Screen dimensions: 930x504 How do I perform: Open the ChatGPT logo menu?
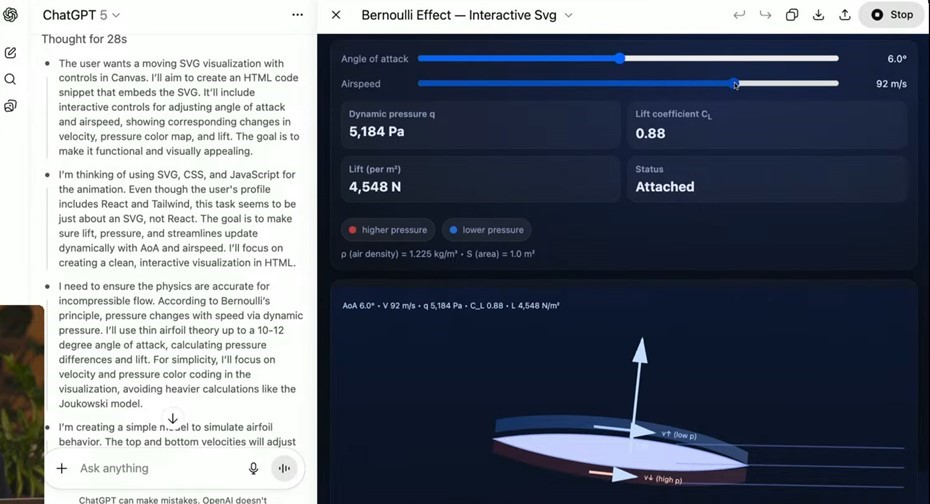(10, 15)
